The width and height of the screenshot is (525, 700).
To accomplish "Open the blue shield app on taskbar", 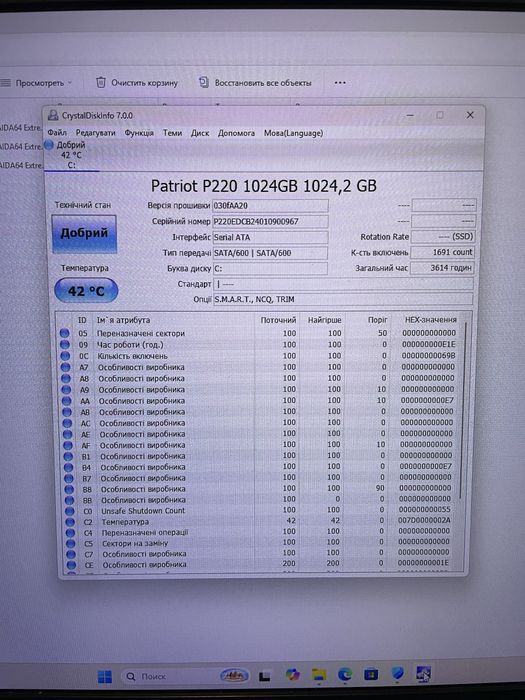I will (397, 674).
